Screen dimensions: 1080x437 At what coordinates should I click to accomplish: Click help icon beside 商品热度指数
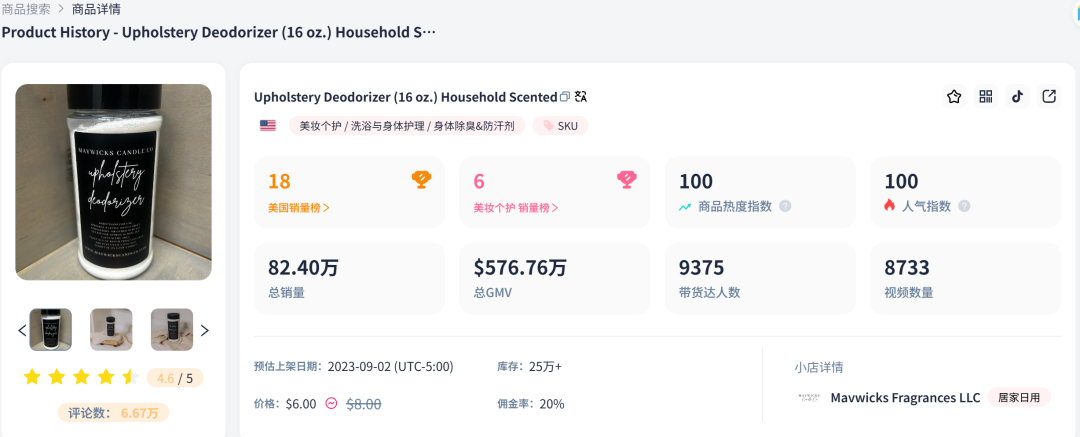[785, 206]
